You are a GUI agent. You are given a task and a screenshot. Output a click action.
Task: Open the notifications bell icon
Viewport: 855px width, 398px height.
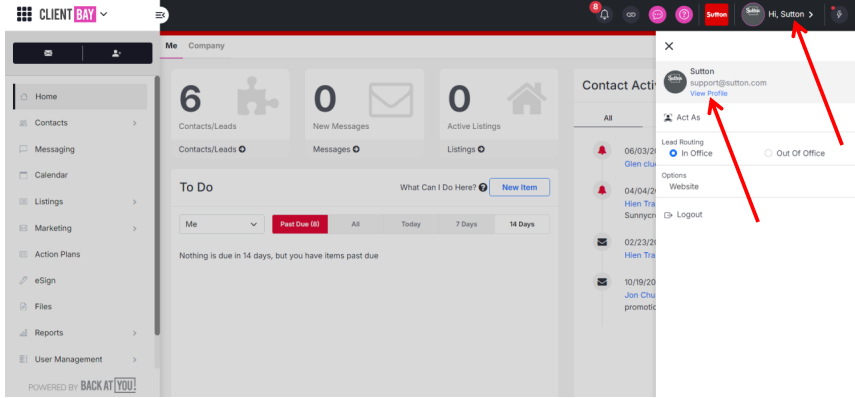coord(604,15)
